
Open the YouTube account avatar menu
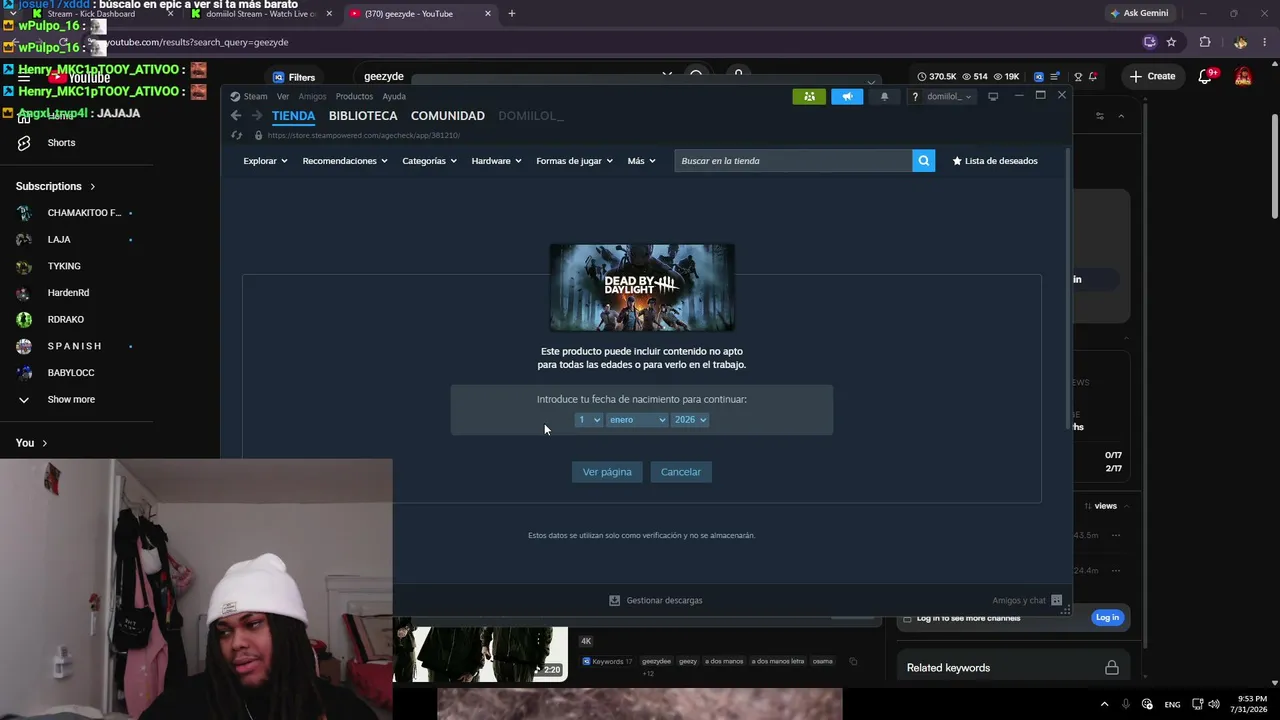coord(1243,76)
